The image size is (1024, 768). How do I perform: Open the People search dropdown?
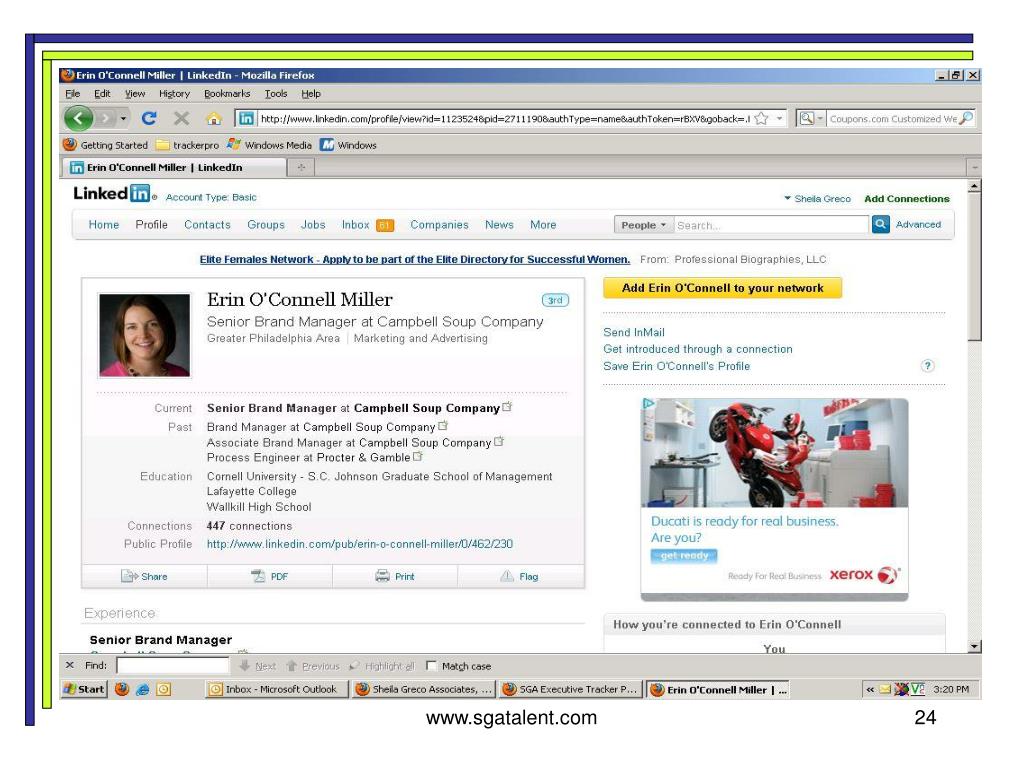pyautogui.click(x=643, y=225)
